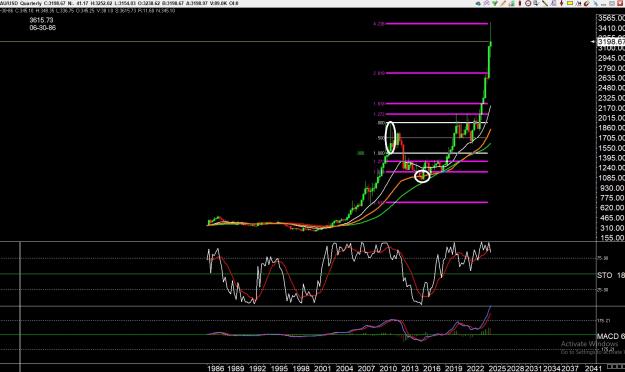Click the red candlestick toolbar icon

click(x=520, y=3)
